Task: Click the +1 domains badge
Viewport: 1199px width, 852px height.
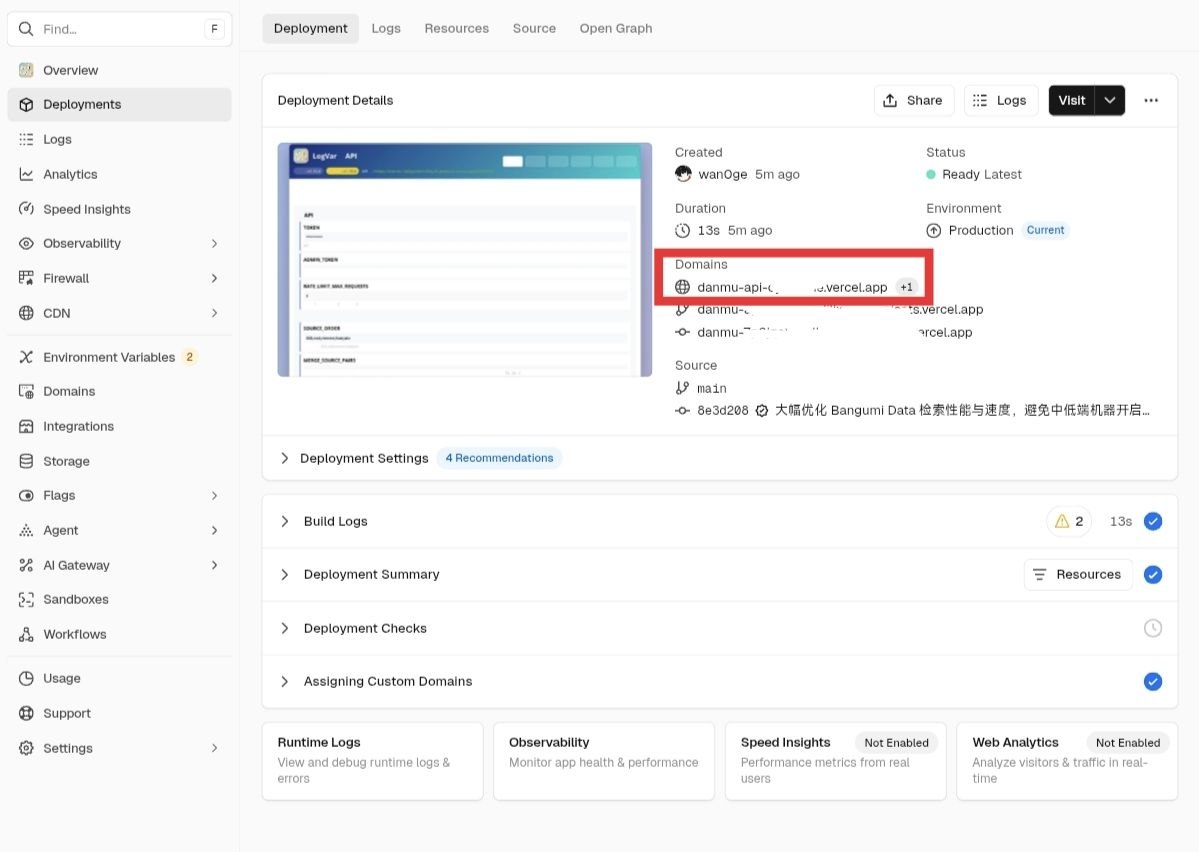Action: (906, 288)
